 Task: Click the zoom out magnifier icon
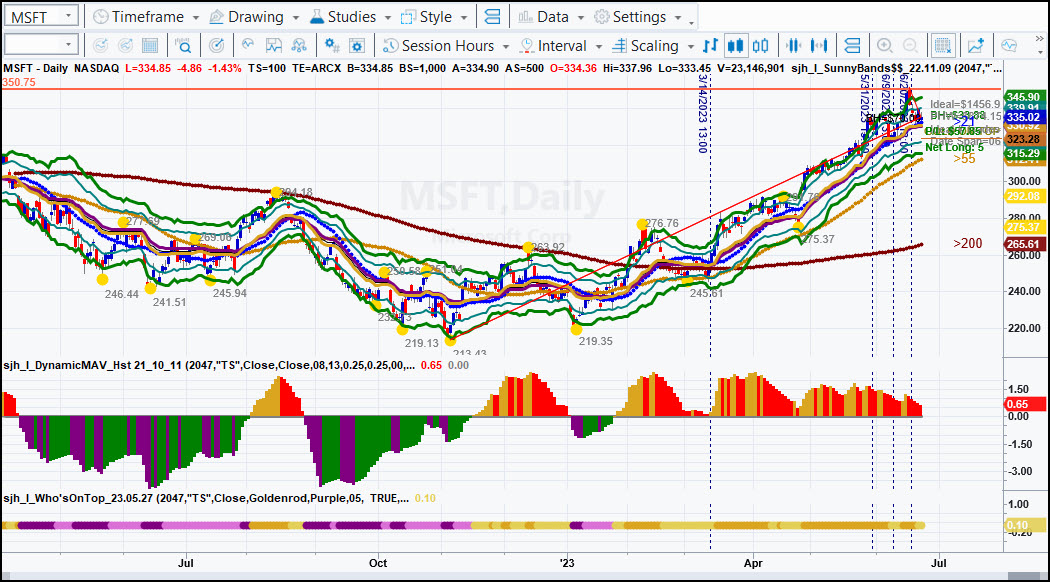(910, 46)
